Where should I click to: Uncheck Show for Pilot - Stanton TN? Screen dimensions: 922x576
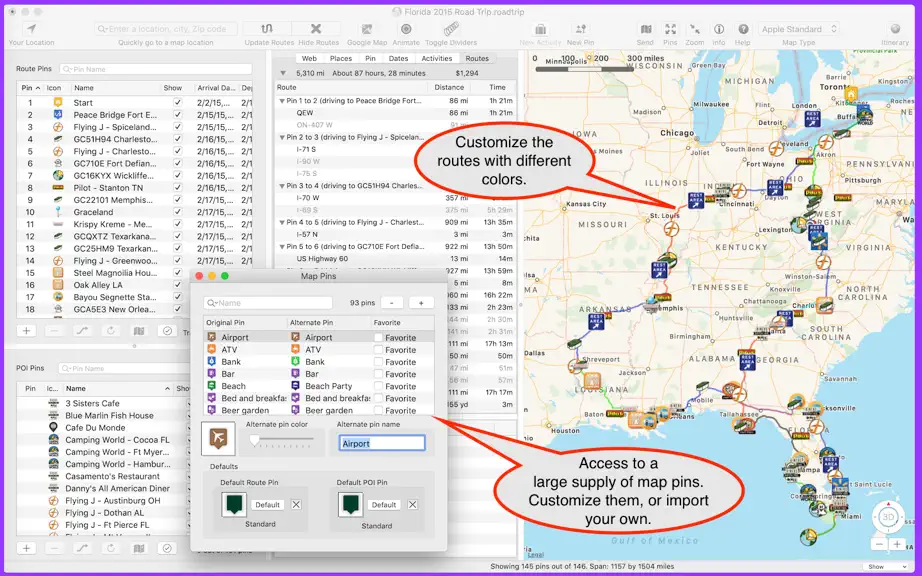point(178,187)
